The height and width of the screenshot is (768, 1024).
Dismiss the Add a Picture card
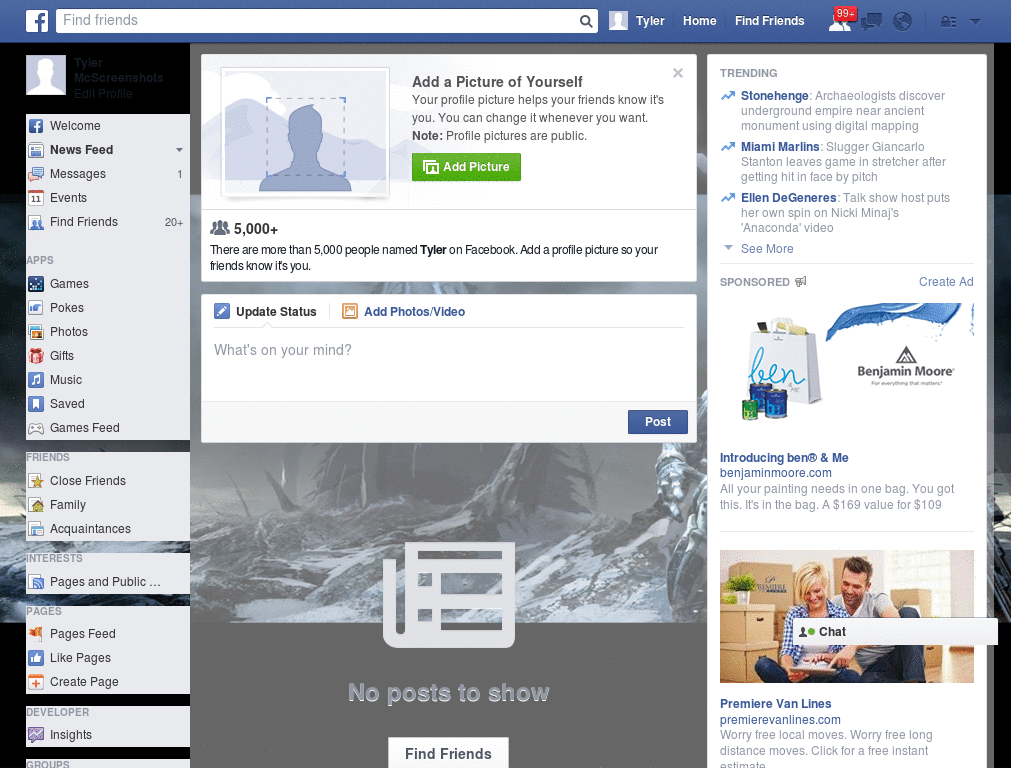tap(678, 73)
